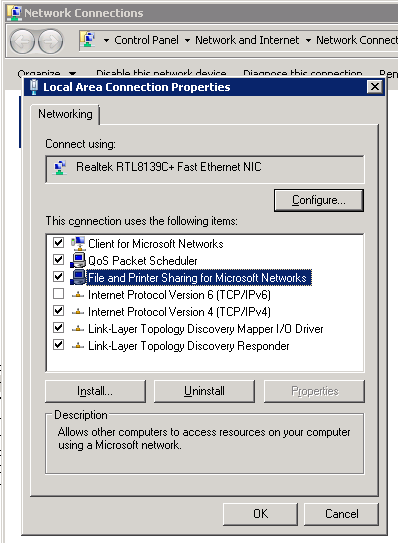Expand dropdown arrow after Network and Internet
398x543 pixels.
tap(308, 41)
